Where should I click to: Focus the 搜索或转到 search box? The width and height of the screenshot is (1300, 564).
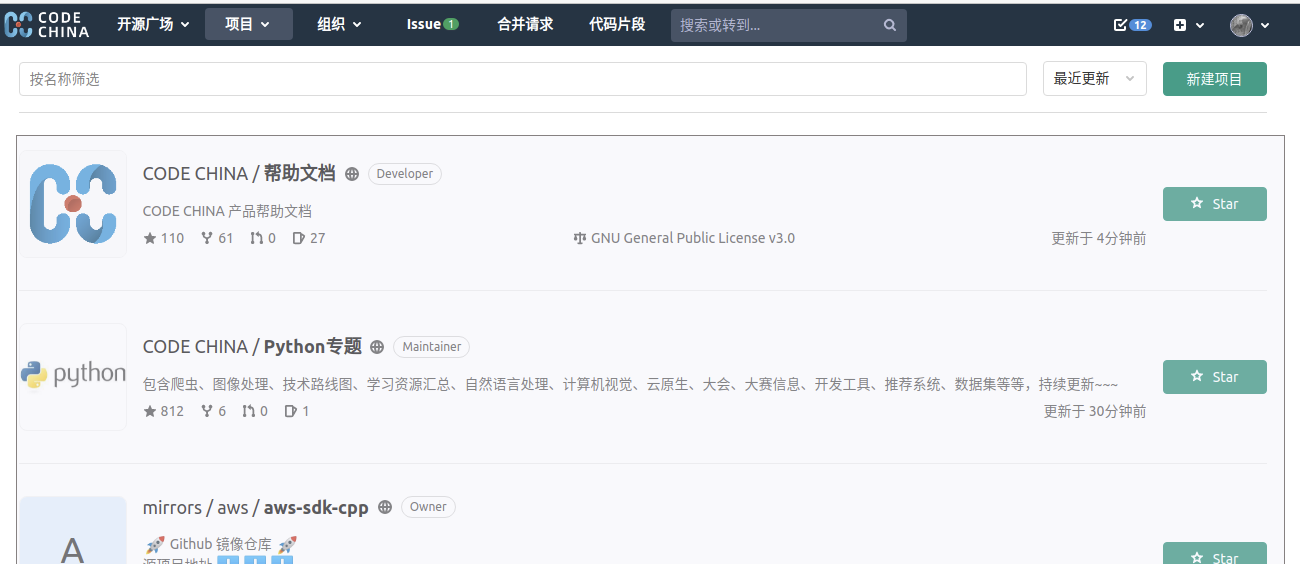click(x=788, y=25)
